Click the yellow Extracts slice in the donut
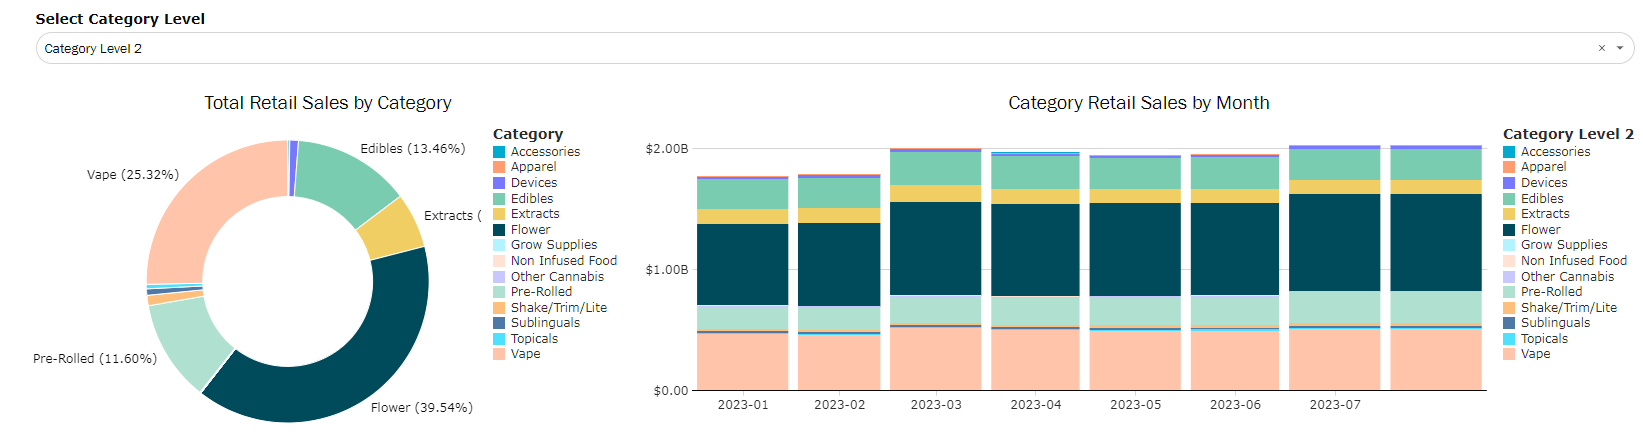 tap(390, 228)
